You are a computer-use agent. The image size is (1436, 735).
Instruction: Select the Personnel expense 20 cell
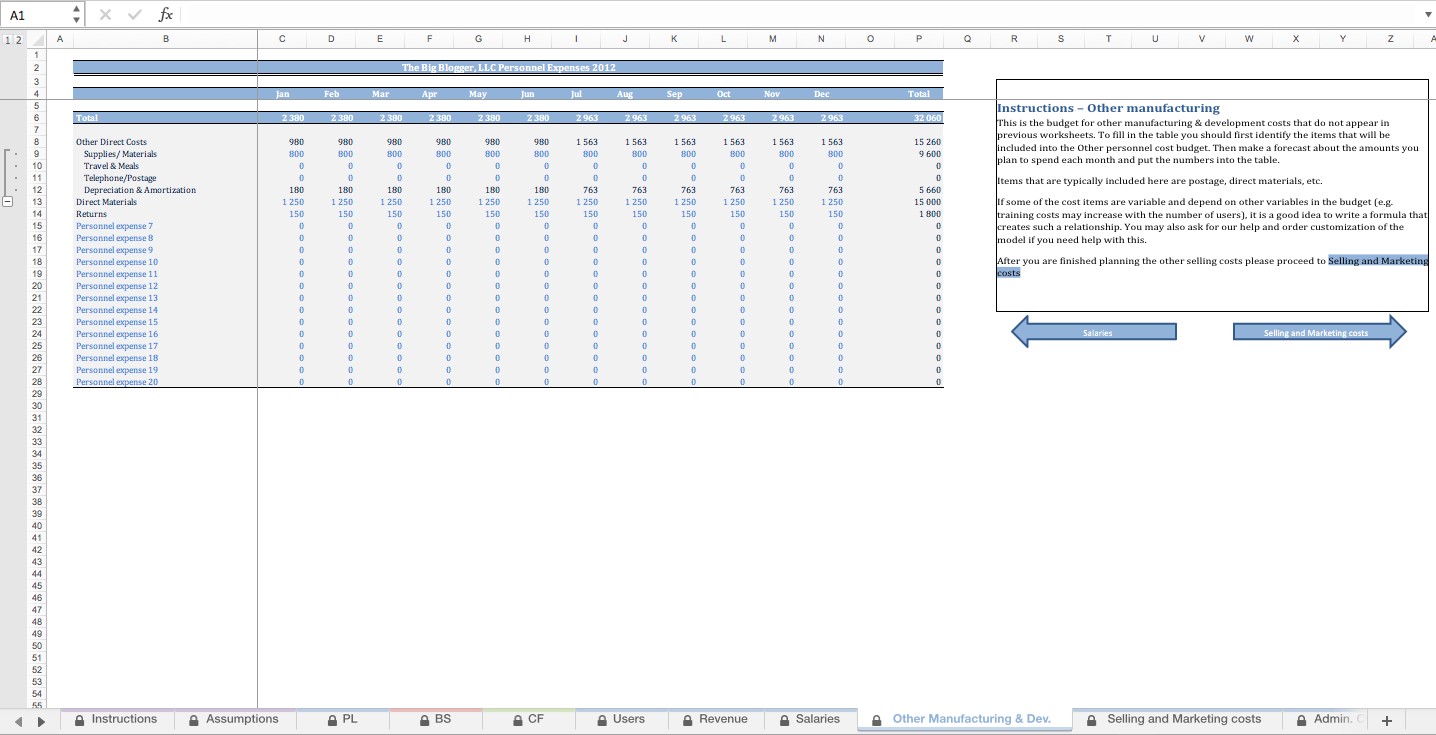(166, 382)
